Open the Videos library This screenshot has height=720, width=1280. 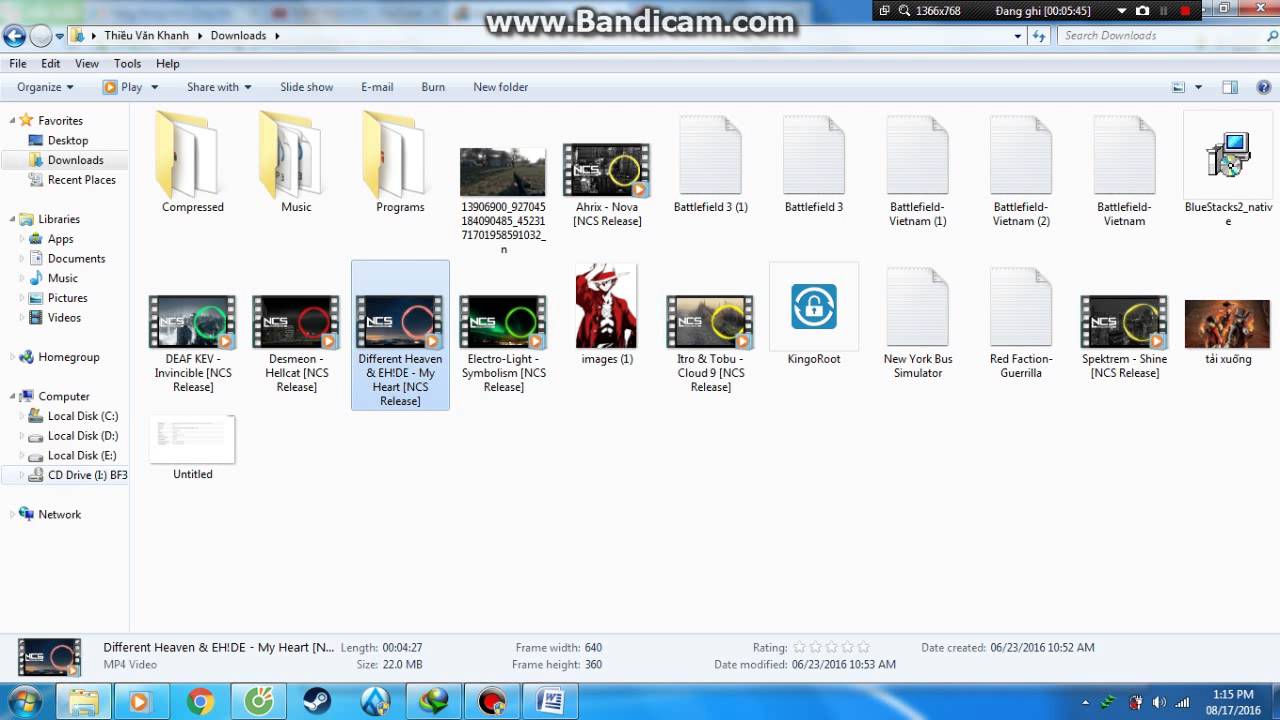64,318
